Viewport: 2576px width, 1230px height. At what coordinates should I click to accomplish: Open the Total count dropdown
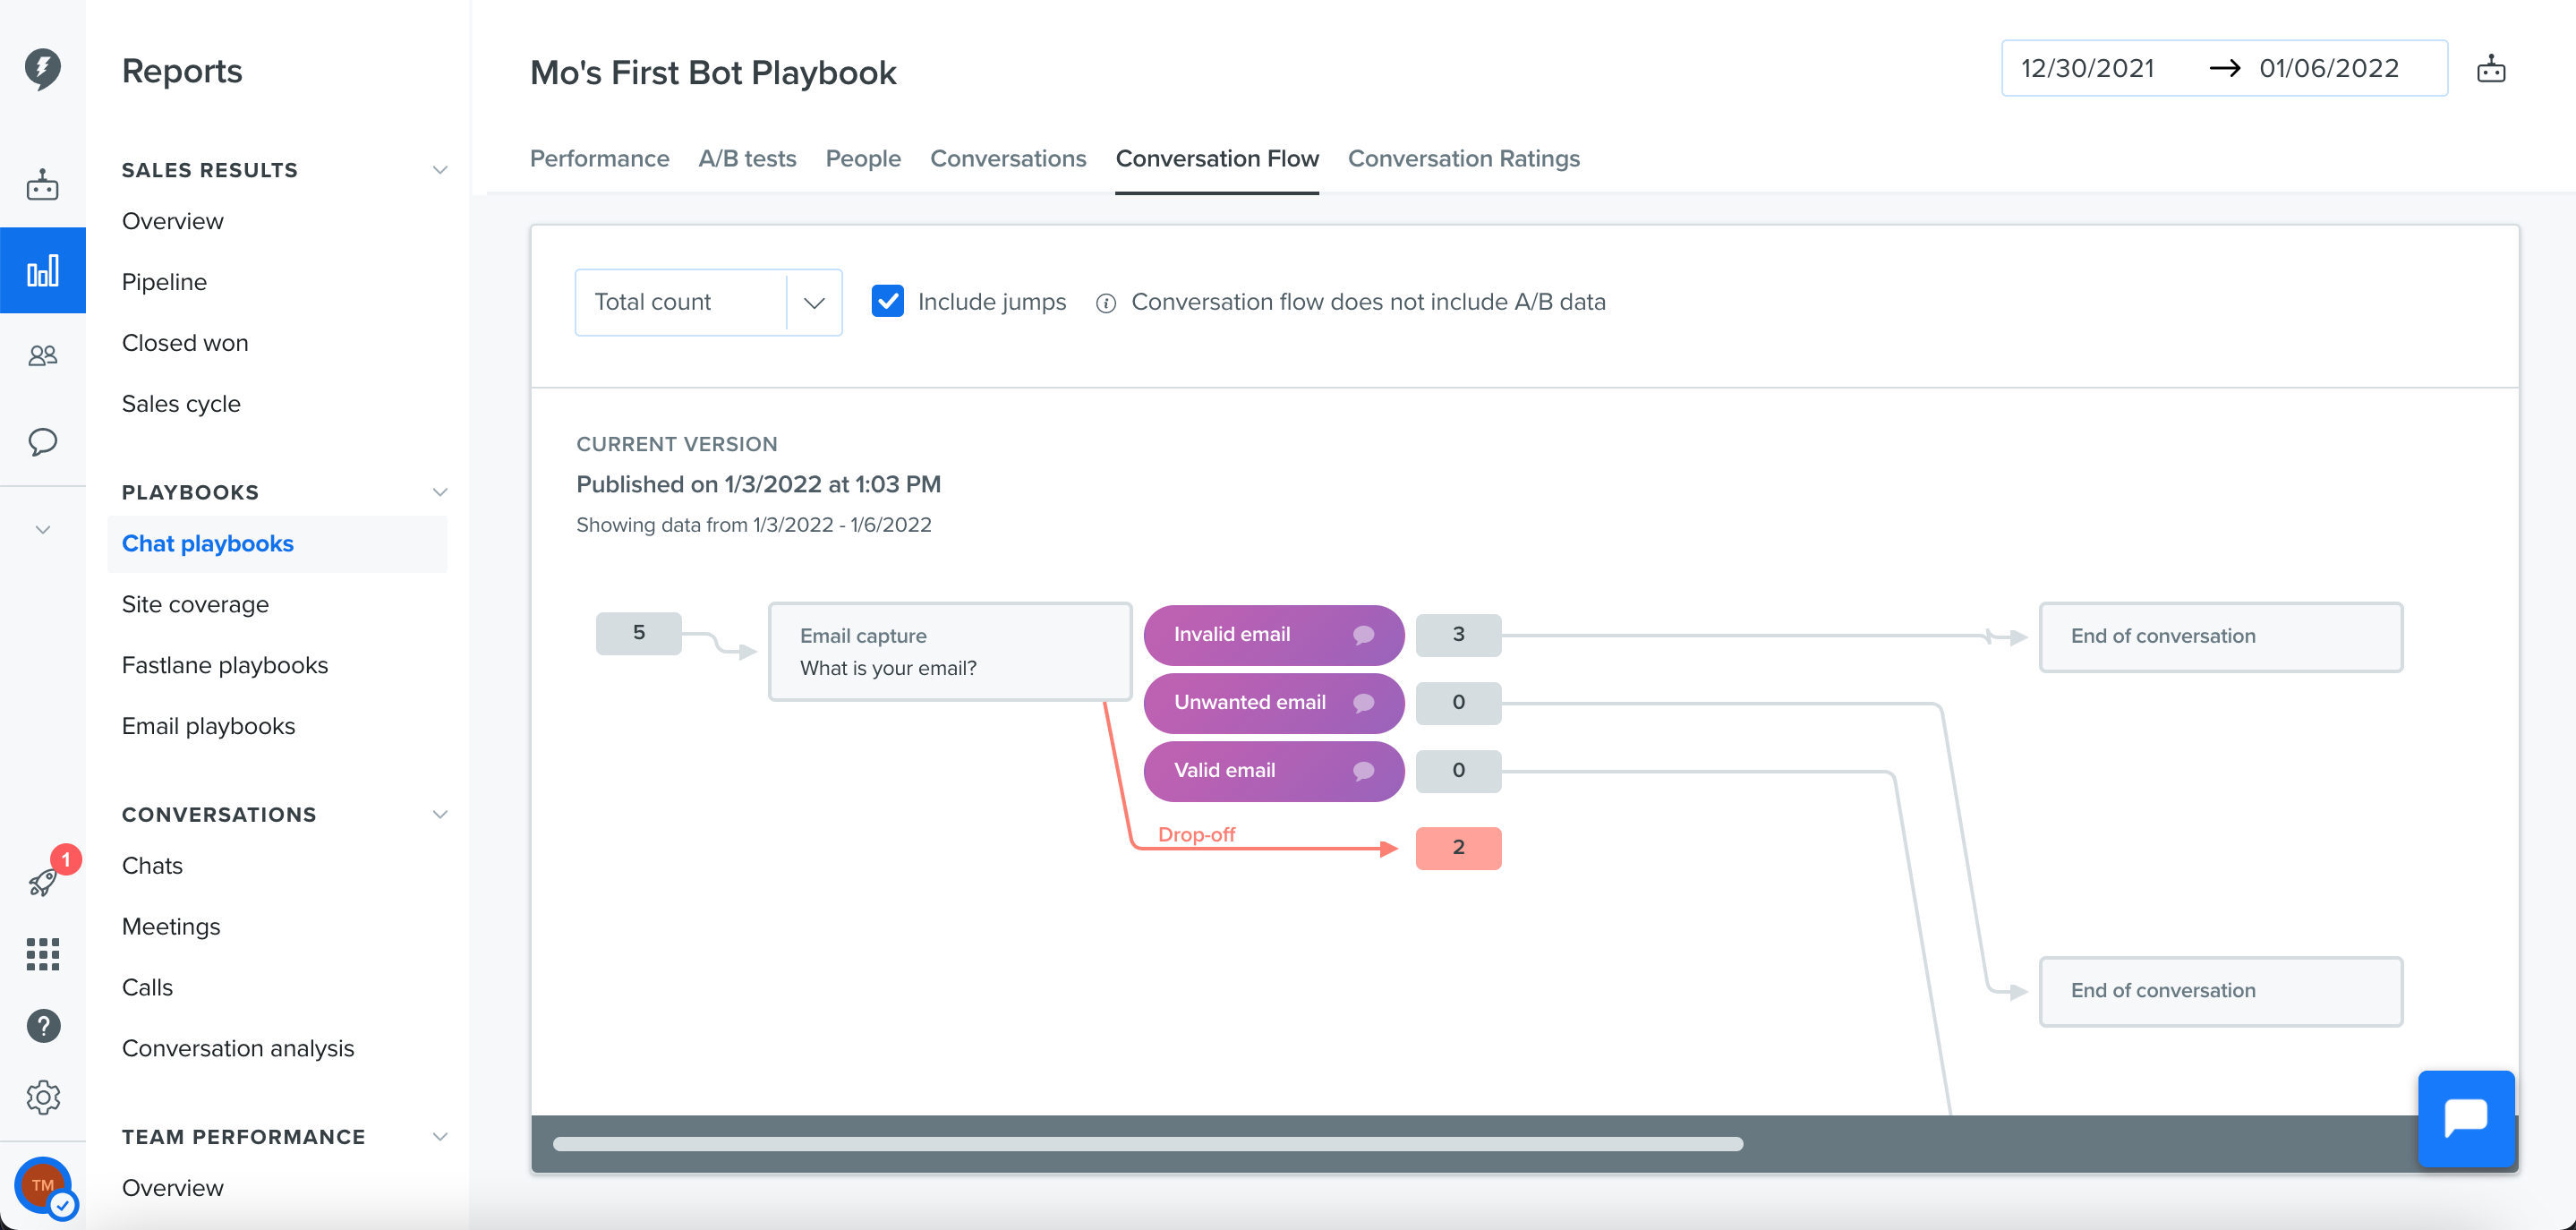[708, 302]
